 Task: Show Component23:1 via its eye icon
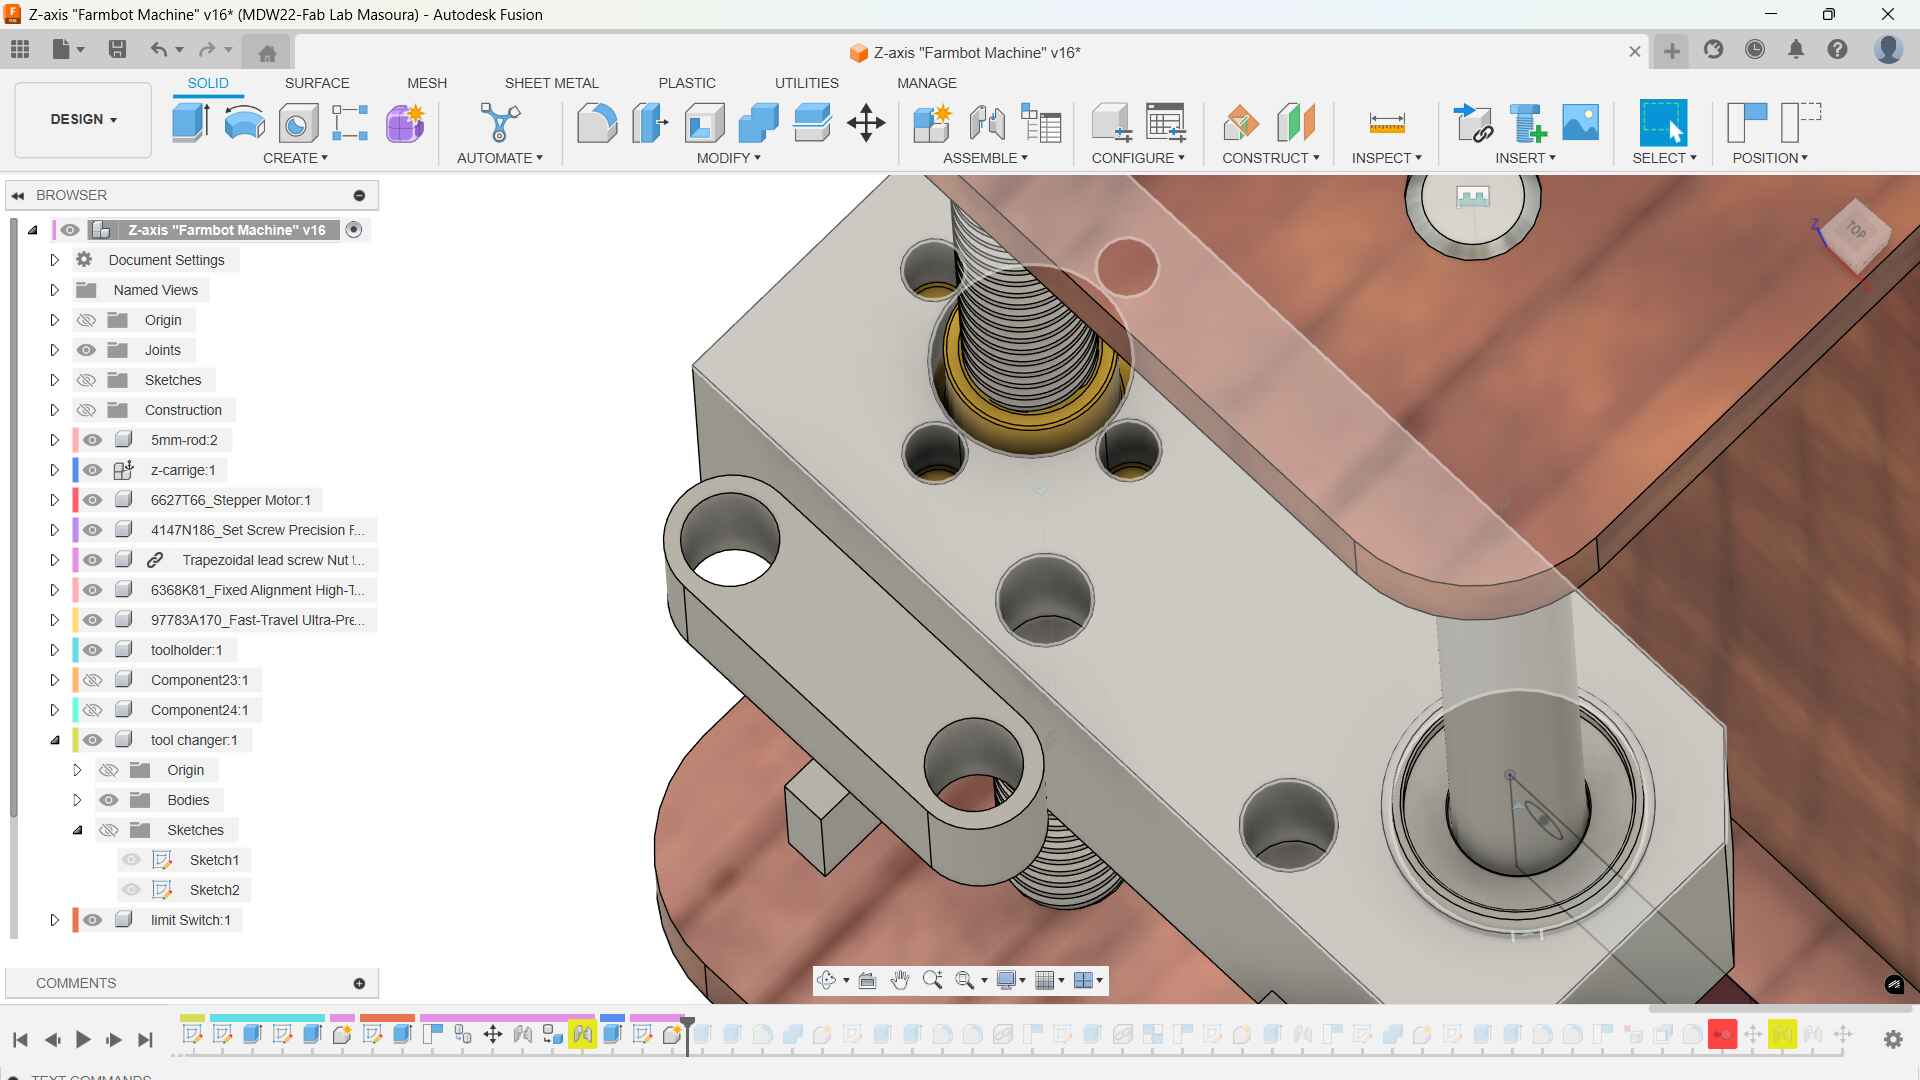92,680
